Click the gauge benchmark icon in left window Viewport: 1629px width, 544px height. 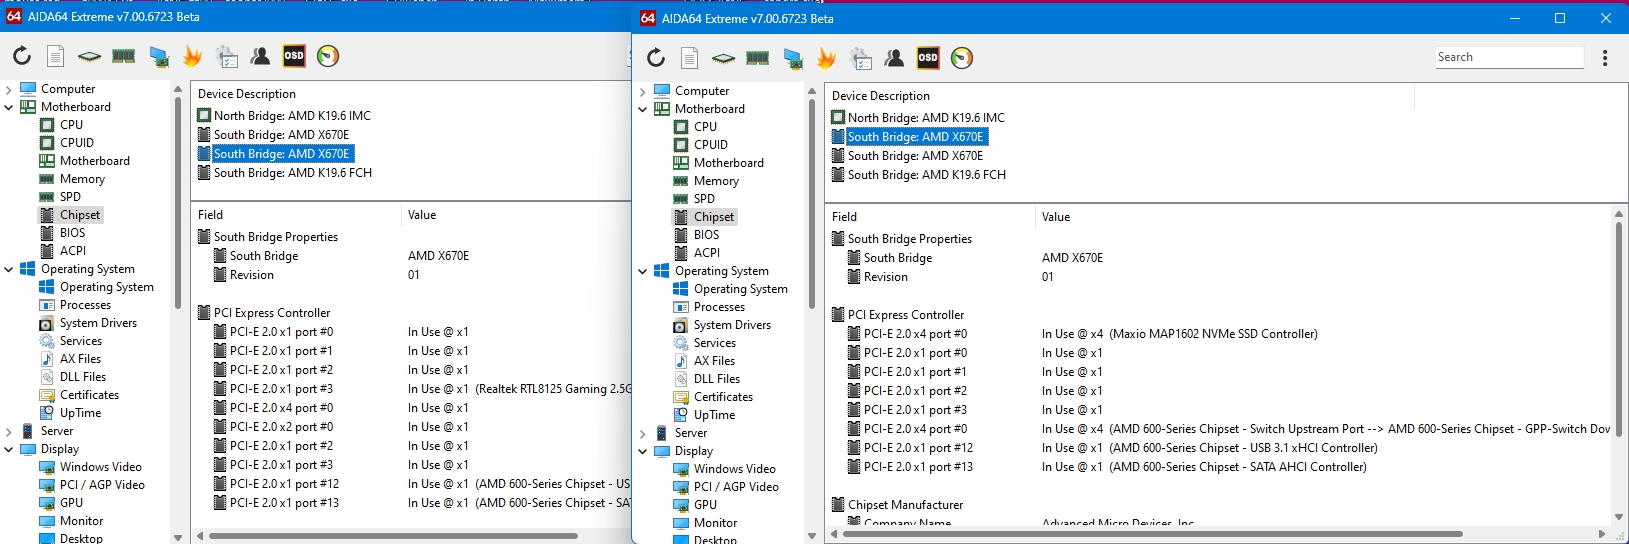click(x=328, y=56)
